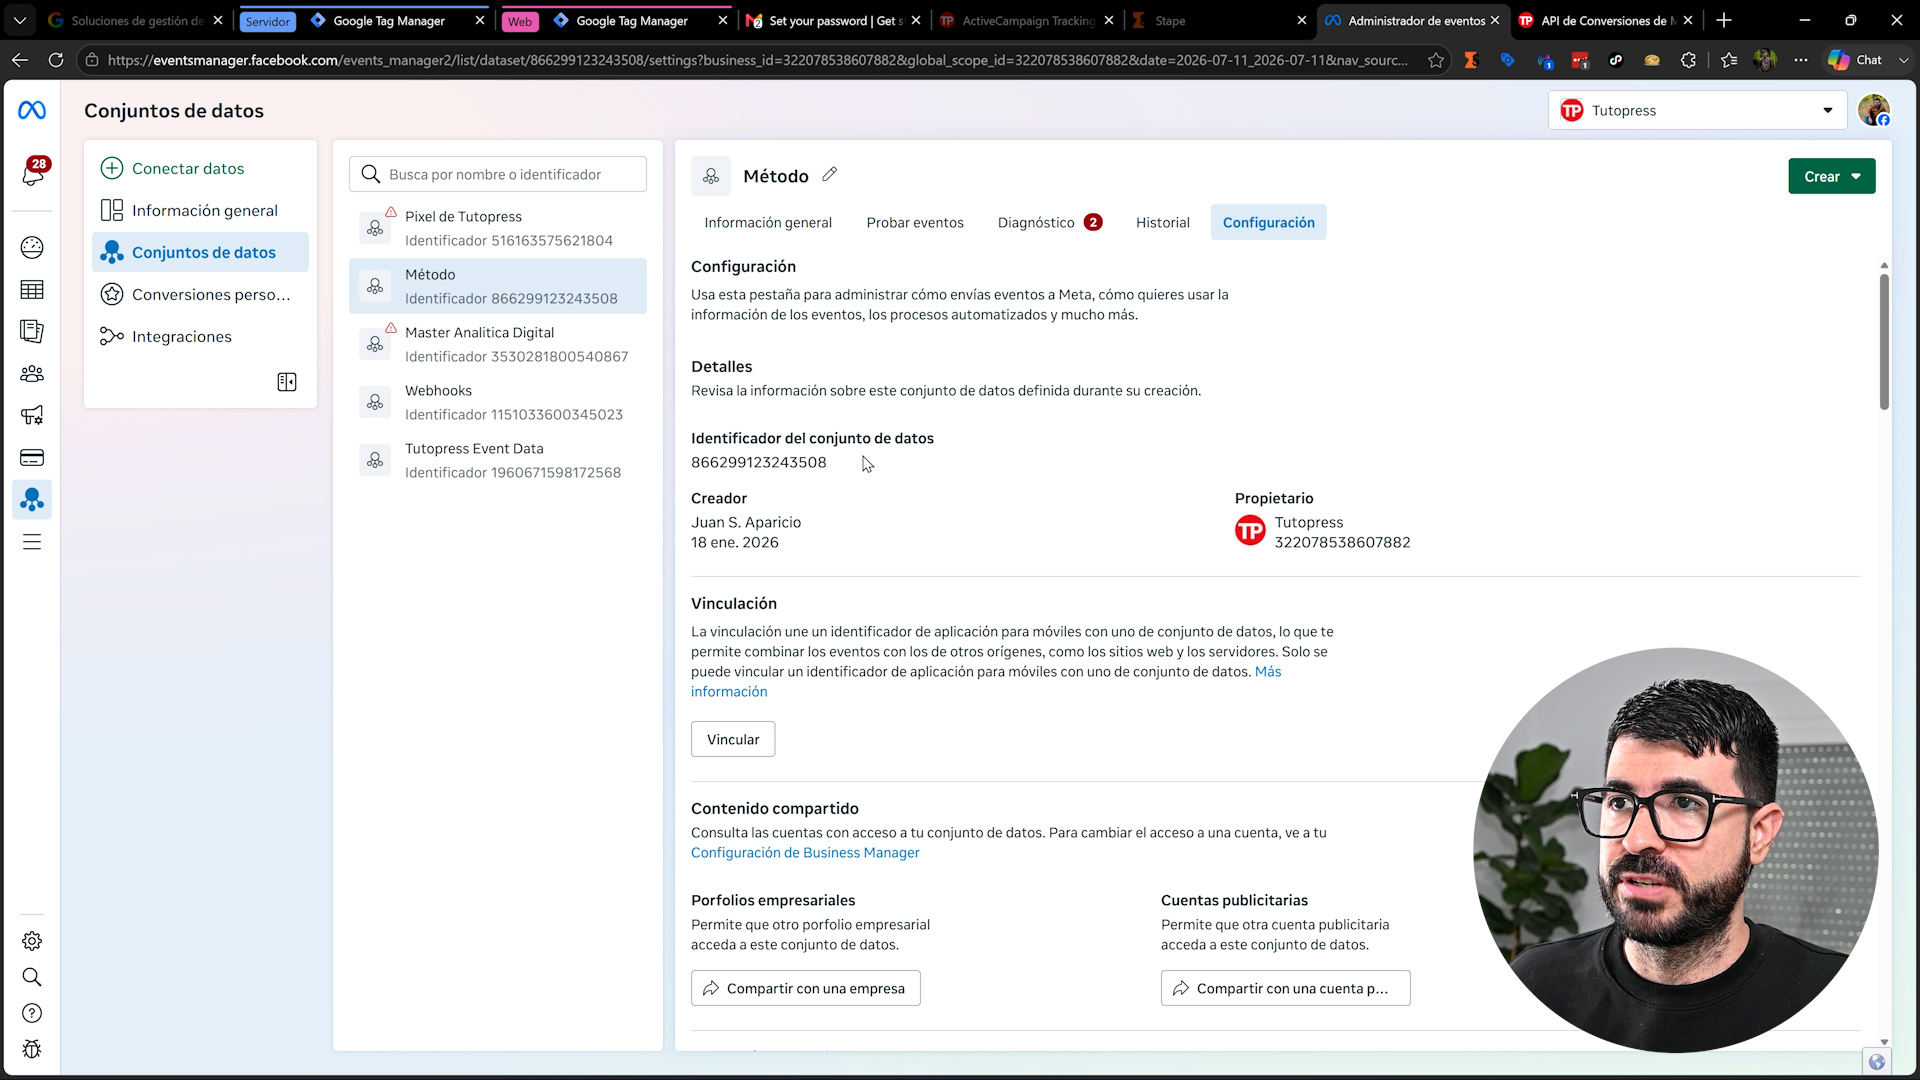Select Conjuntos de datos menu item
The image size is (1920, 1080).
200,252
